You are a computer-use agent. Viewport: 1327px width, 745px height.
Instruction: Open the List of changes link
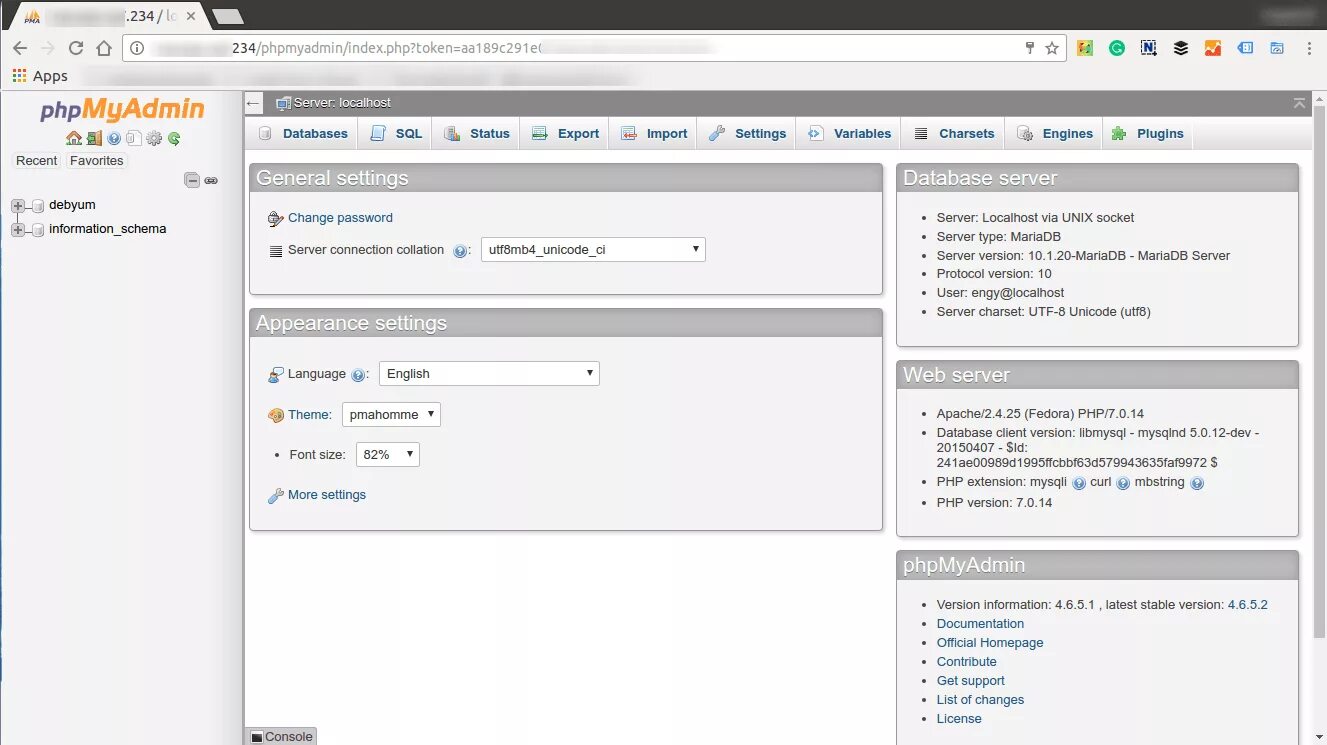coord(980,700)
